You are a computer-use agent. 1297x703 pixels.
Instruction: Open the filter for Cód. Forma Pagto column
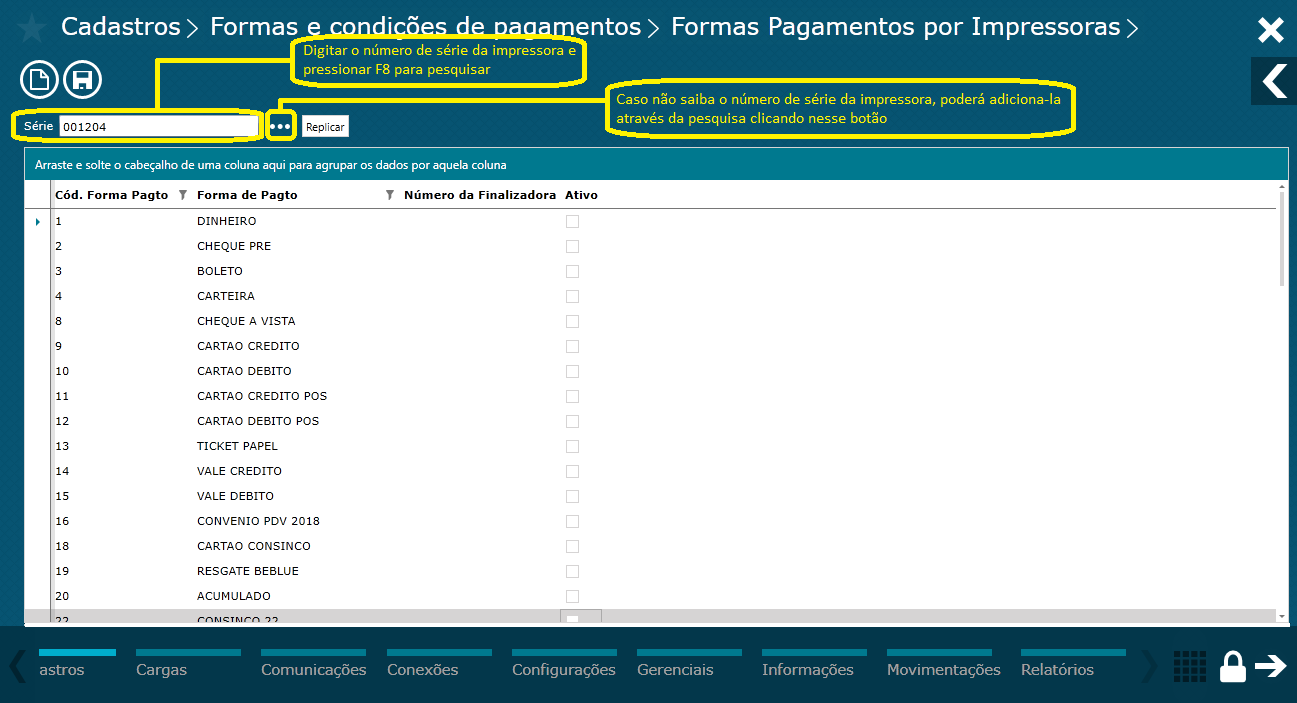(182, 195)
